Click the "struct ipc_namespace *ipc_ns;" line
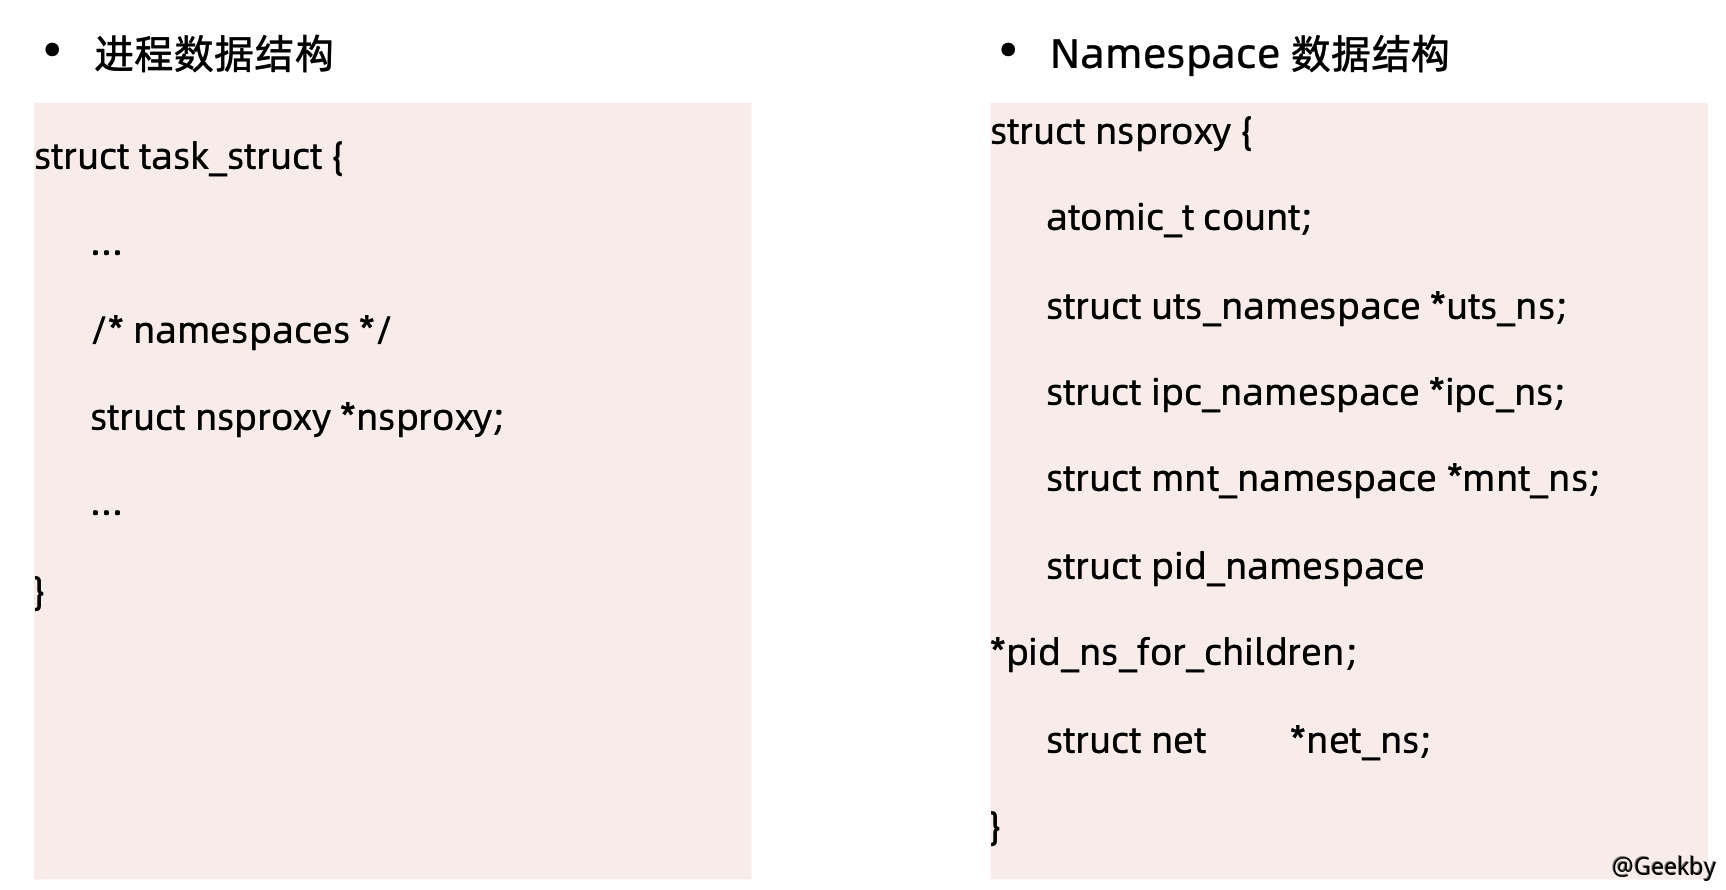This screenshot has width=1726, height=890. pos(1305,393)
